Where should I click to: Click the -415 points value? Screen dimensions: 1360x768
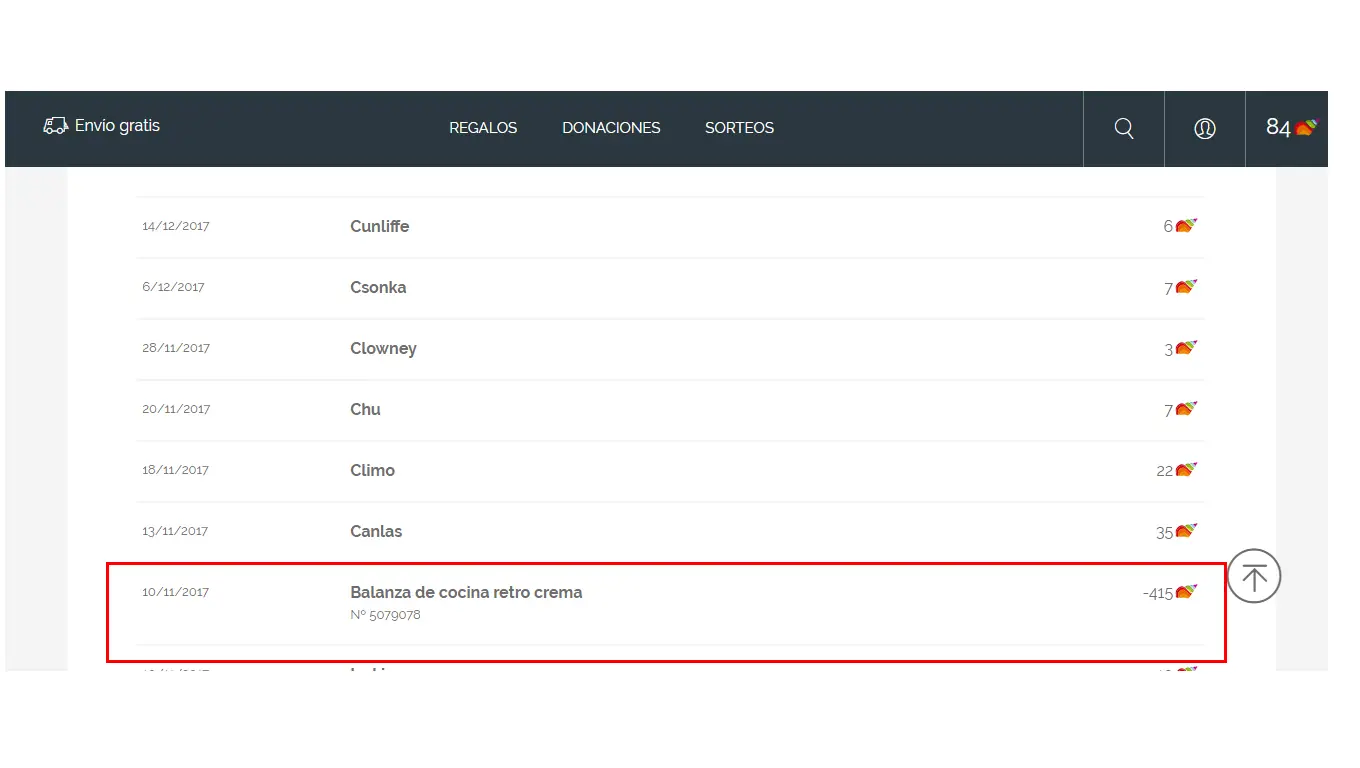pyautogui.click(x=1158, y=593)
